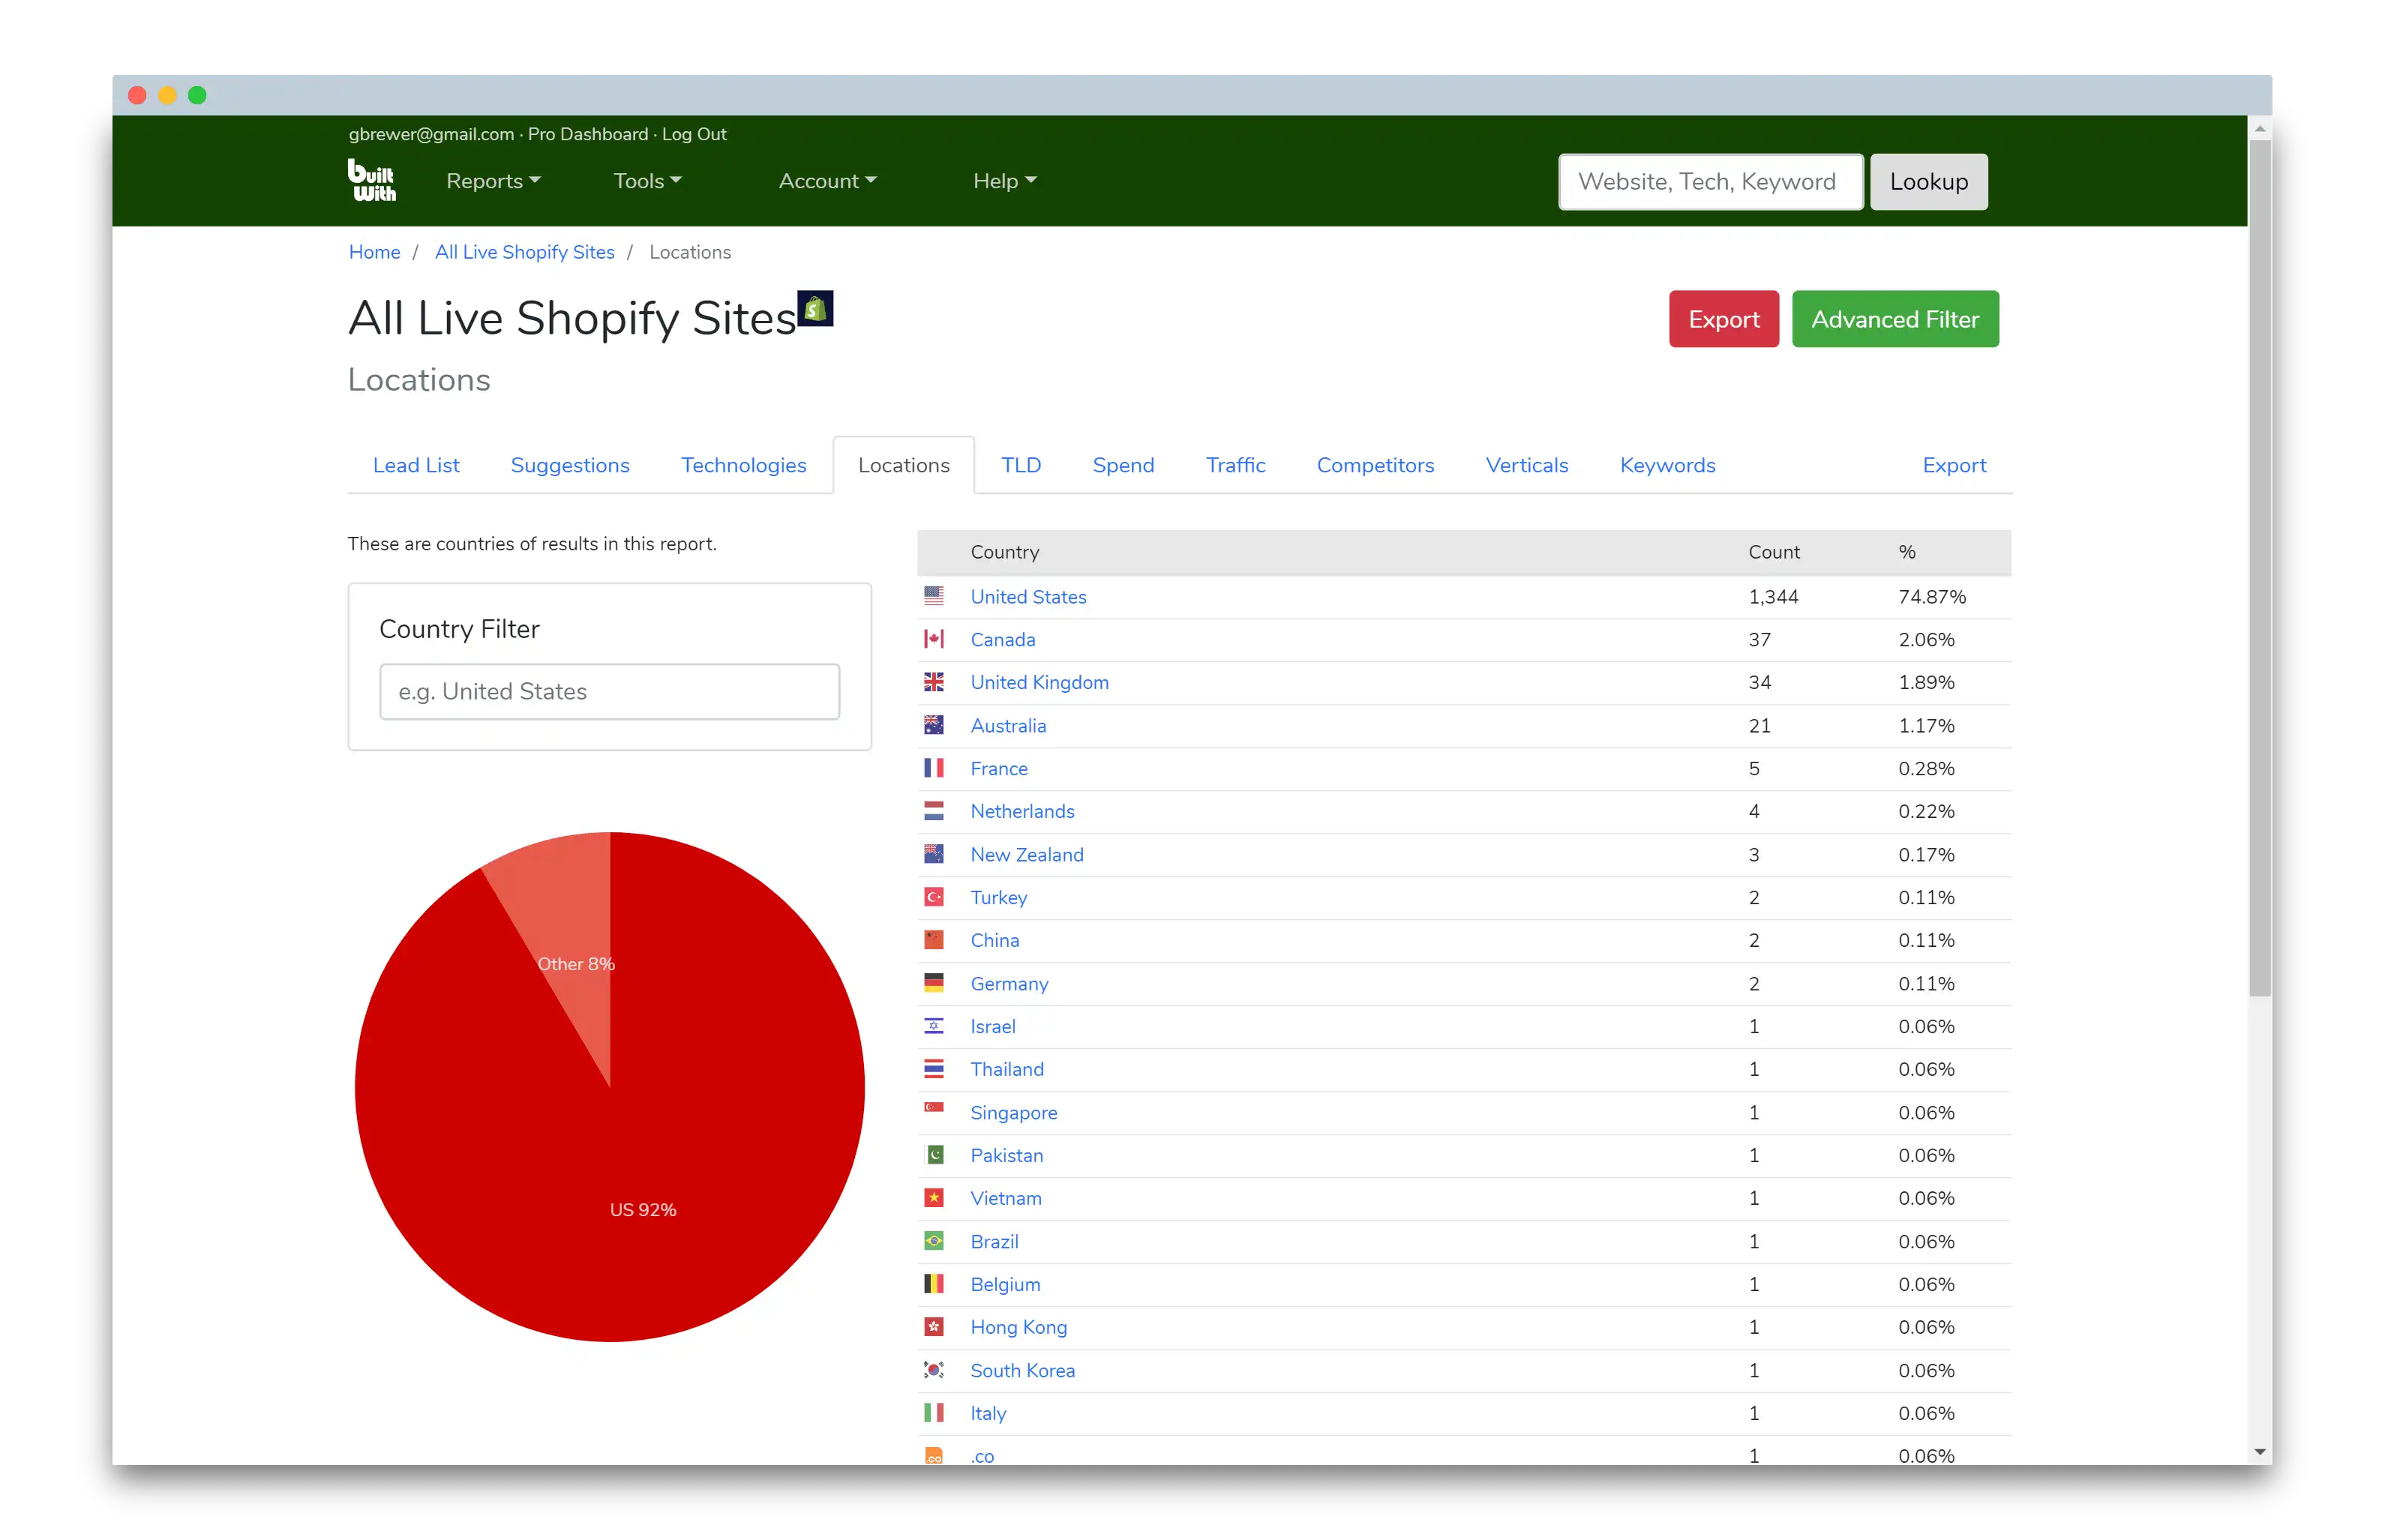Click the France flag icon
Viewport: 2385px width, 1540px height.
[933, 768]
